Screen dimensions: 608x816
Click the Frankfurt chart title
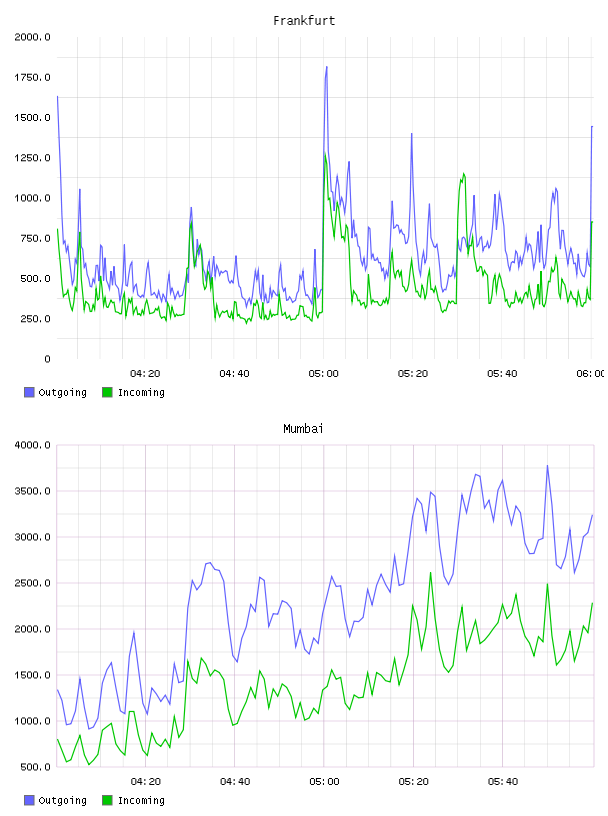(304, 21)
